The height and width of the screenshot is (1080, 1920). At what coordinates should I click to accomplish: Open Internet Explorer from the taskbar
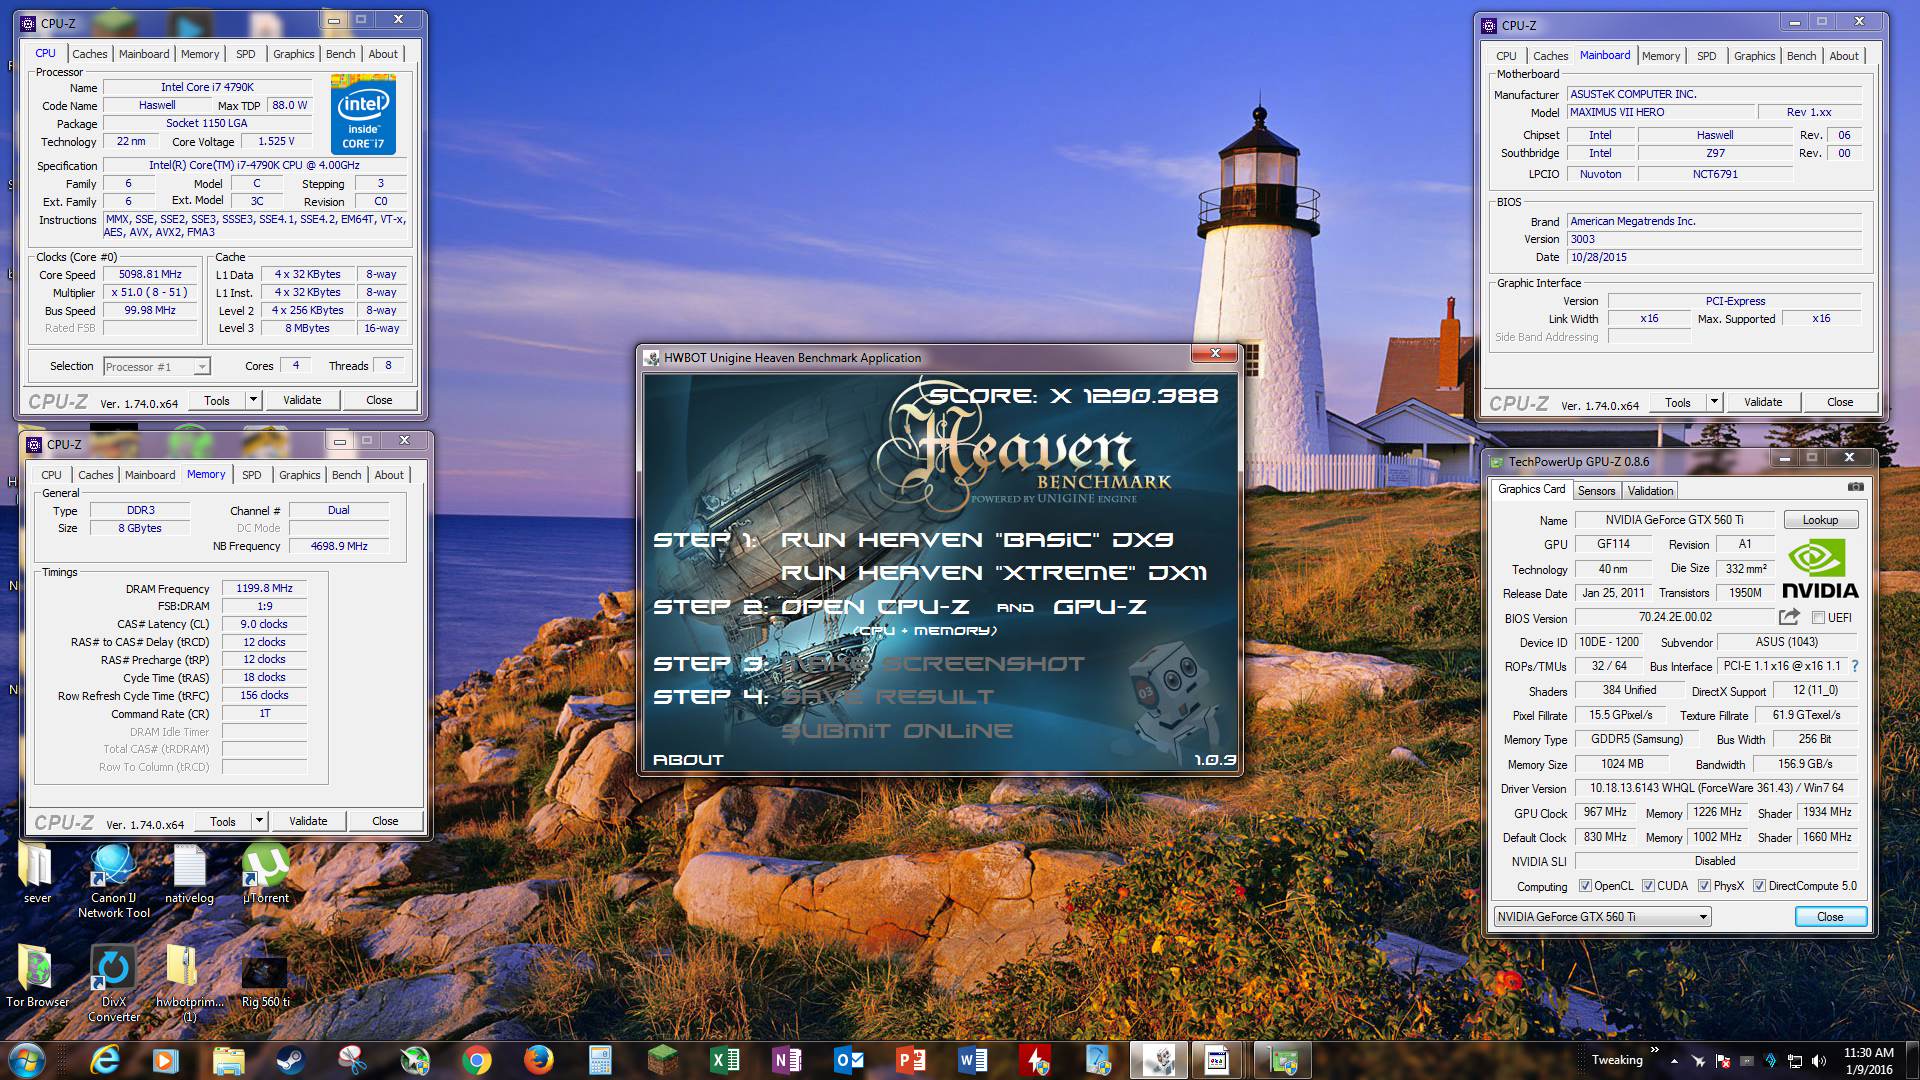click(104, 1059)
